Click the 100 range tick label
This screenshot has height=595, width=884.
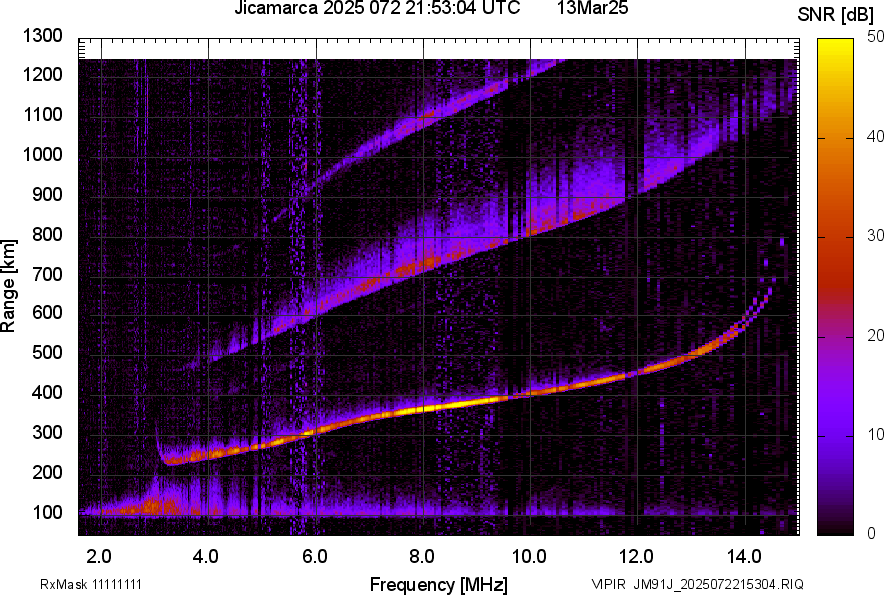coord(47,512)
